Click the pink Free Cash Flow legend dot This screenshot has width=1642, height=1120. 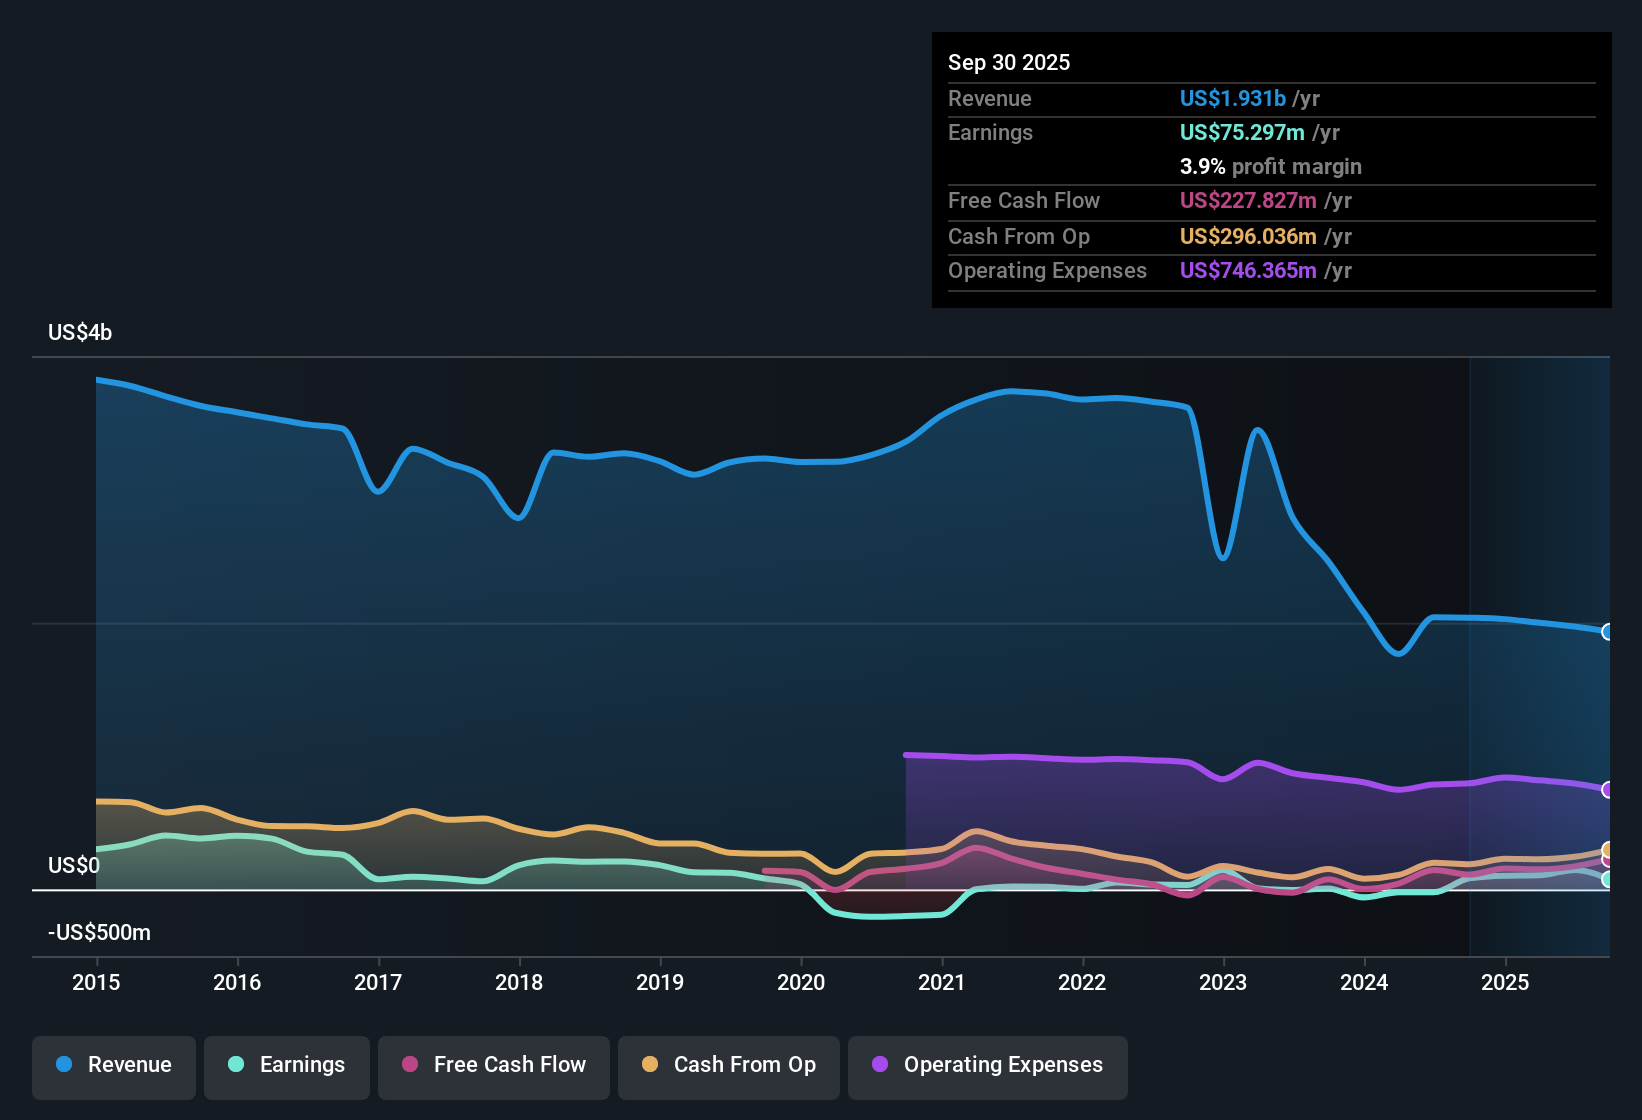(x=410, y=1064)
